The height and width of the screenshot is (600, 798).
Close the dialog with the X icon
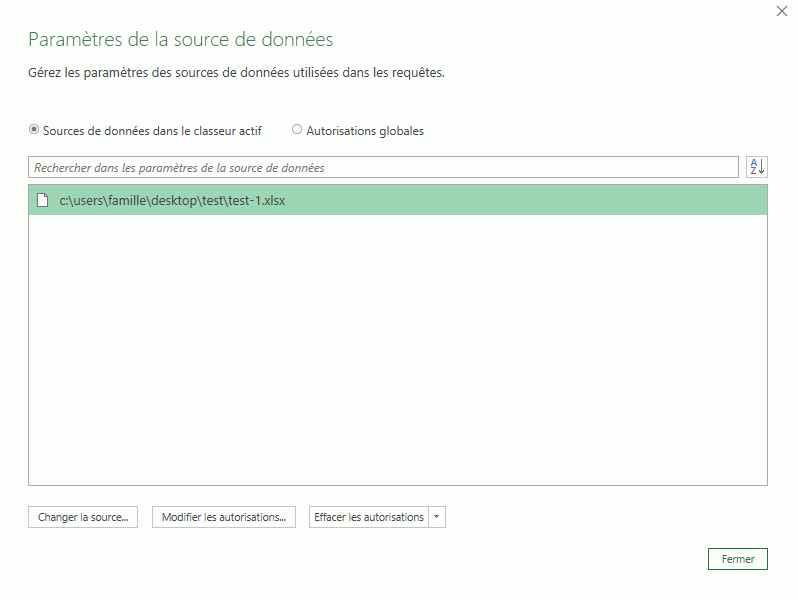pos(781,11)
